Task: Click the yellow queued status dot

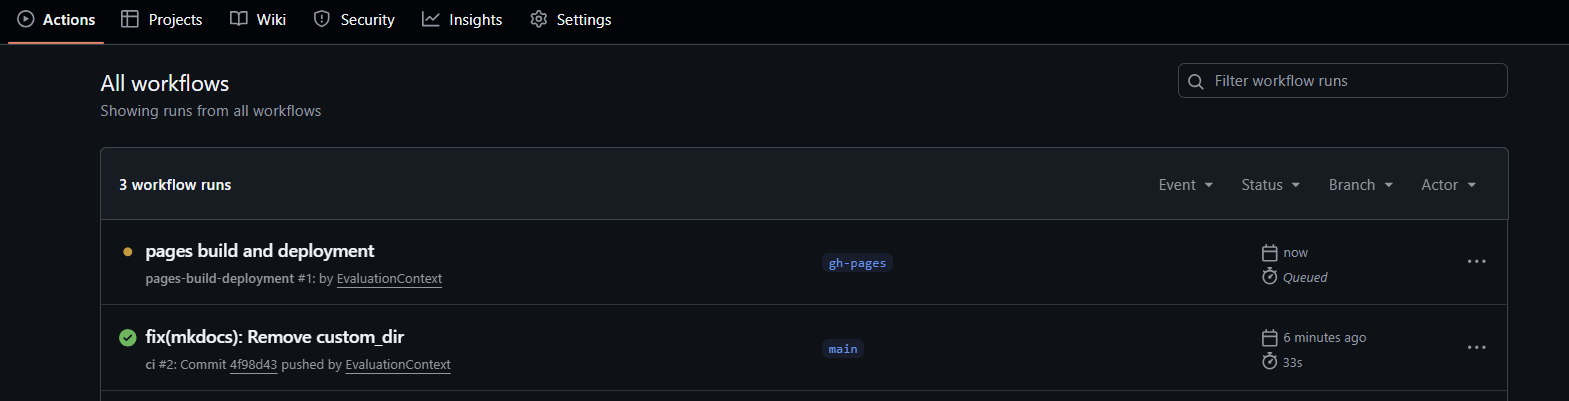Action: pos(127,252)
